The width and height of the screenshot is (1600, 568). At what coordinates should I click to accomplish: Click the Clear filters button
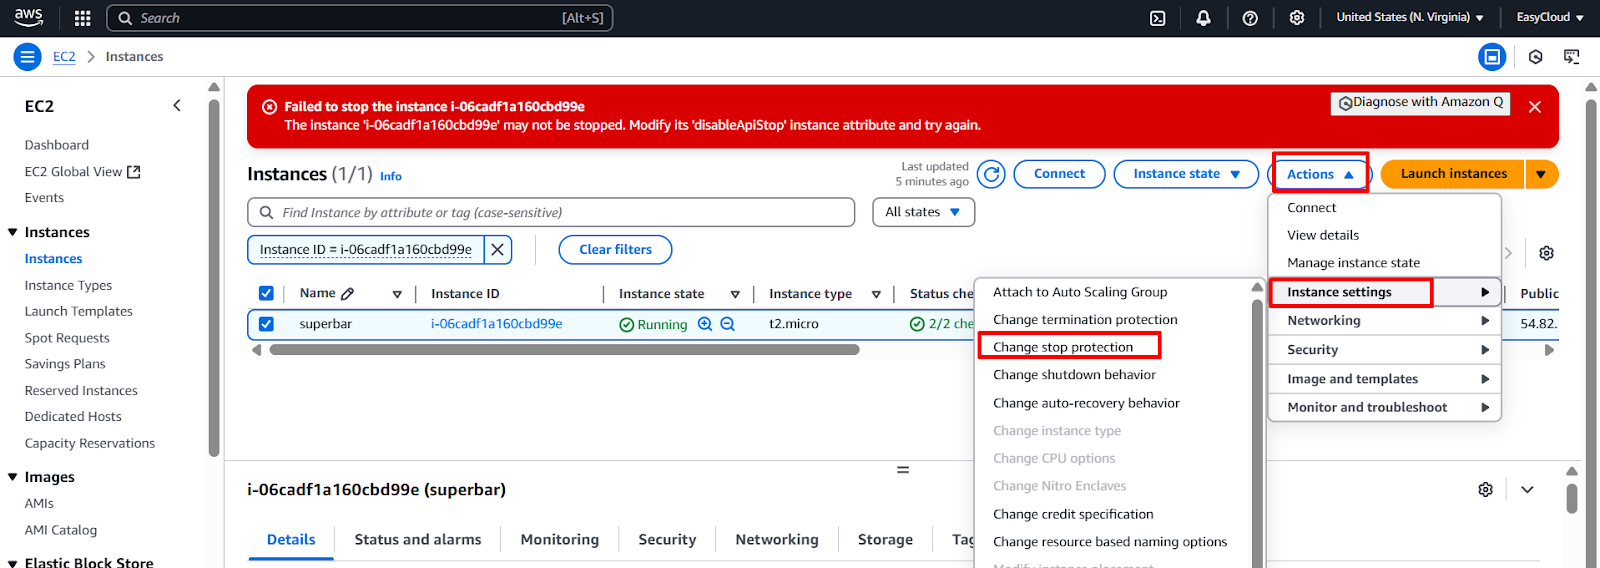[615, 250]
